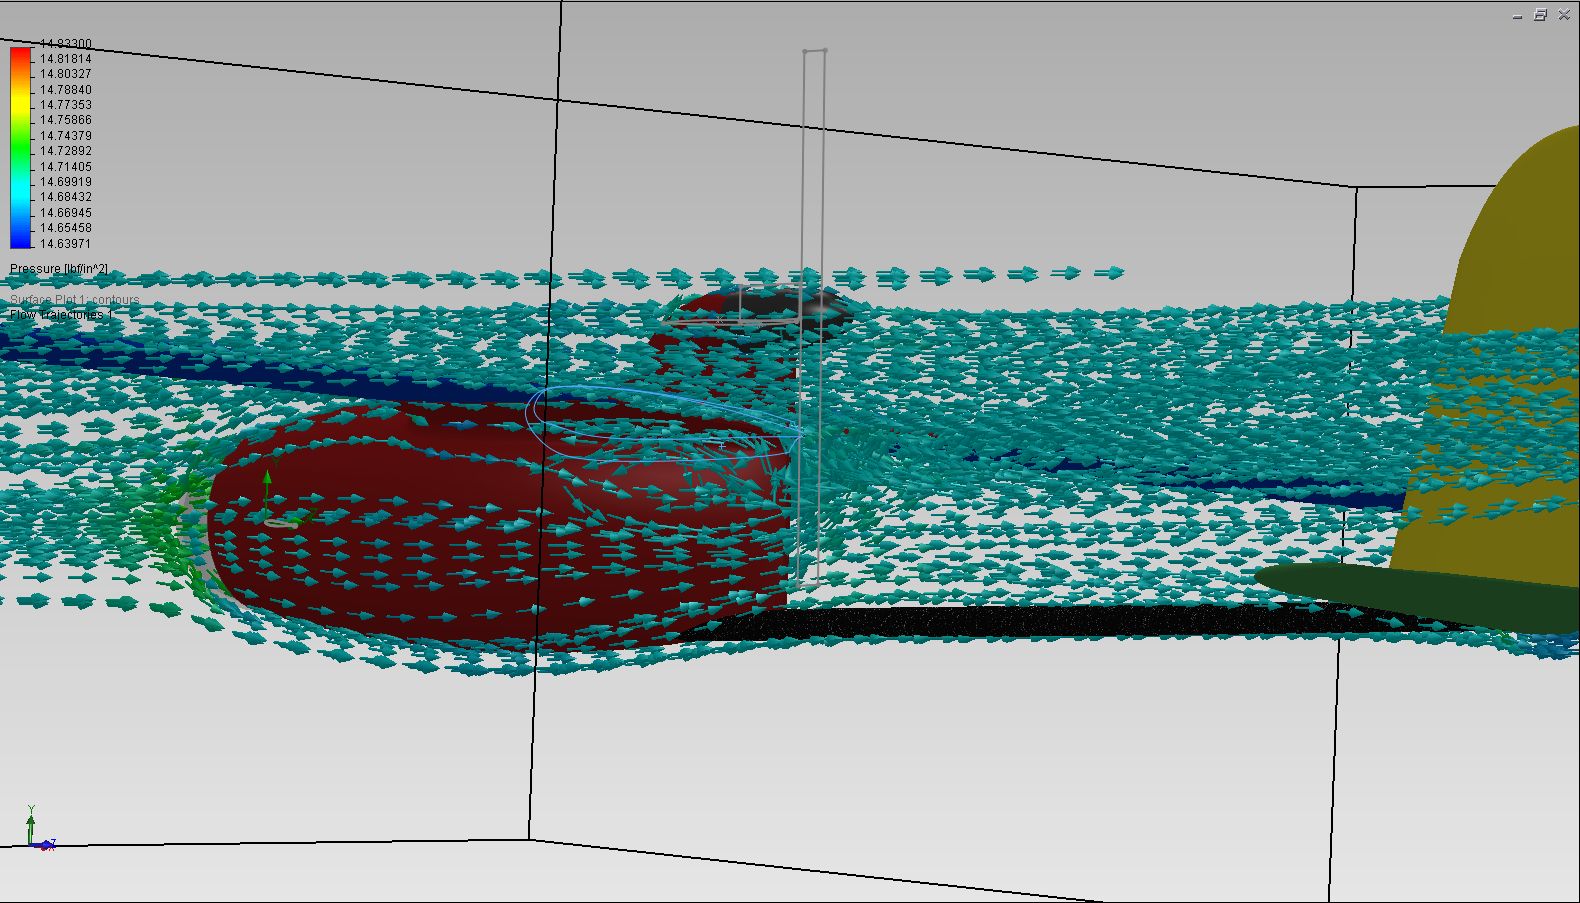
Task: Select the legend minimum value 14.63971
Action: pyautogui.click(x=65, y=243)
